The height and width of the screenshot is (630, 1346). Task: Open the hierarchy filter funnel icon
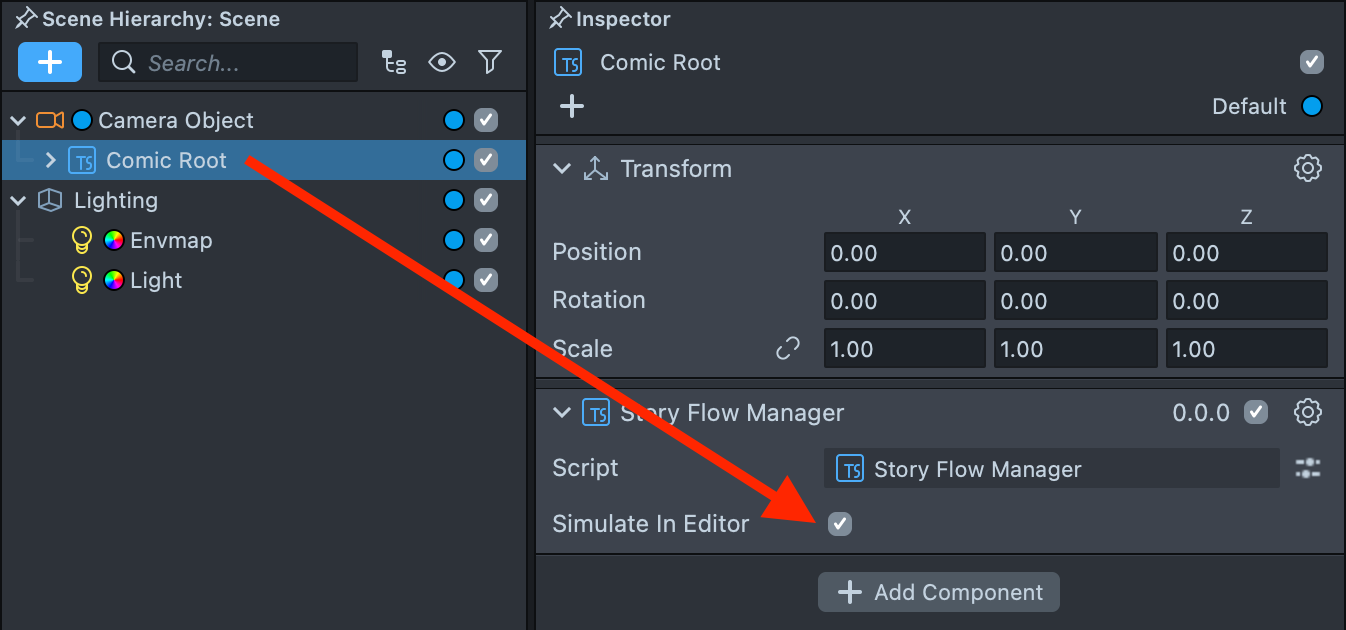tap(490, 63)
